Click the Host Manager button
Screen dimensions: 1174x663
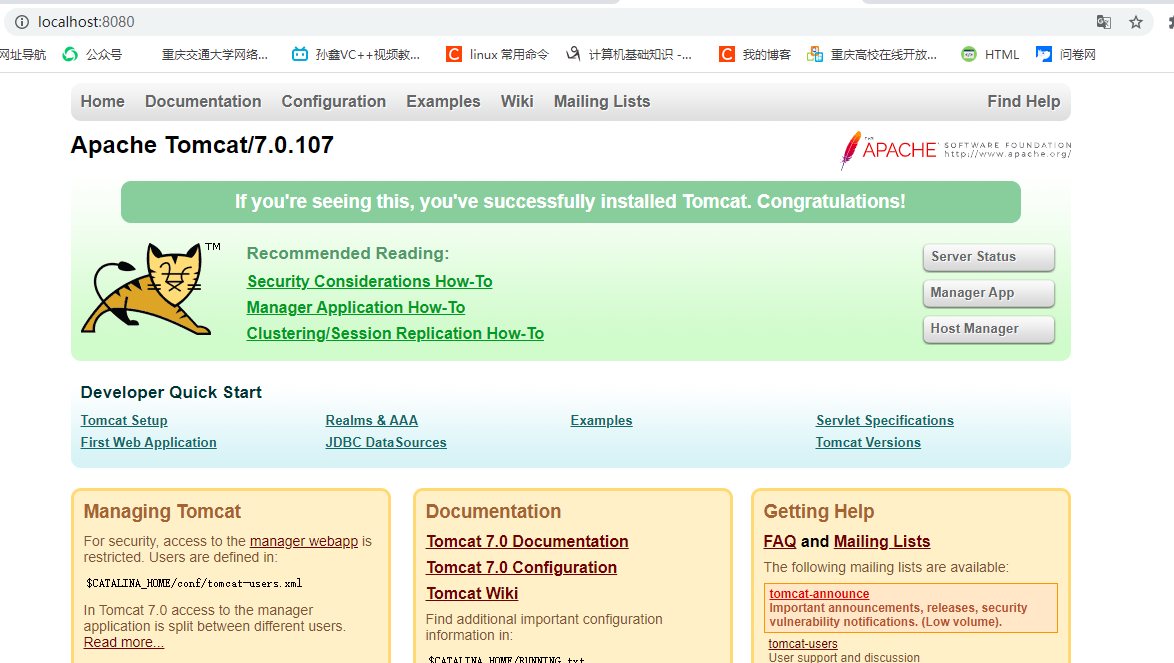(988, 329)
